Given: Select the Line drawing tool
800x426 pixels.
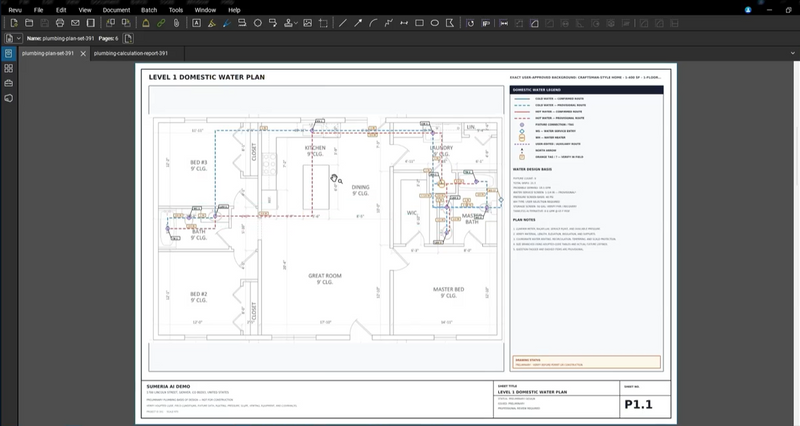Looking at the screenshot, I should tap(343, 23).
